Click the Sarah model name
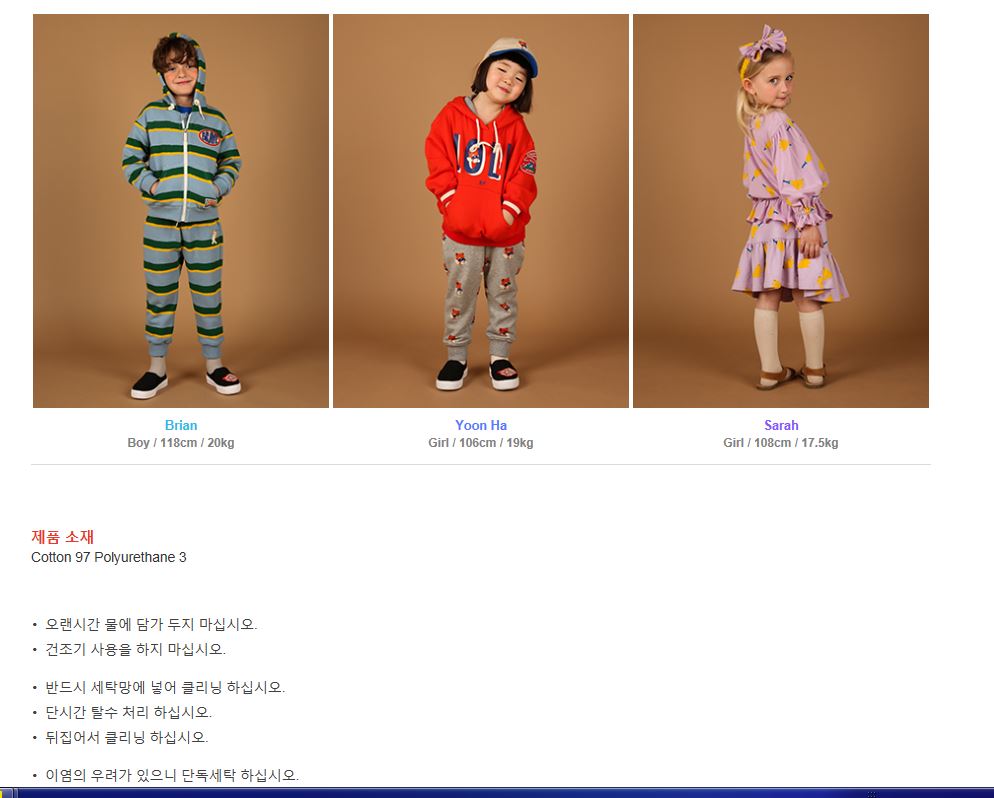The image size is (994, 798). pyautogui.click(x=781, y=425)
